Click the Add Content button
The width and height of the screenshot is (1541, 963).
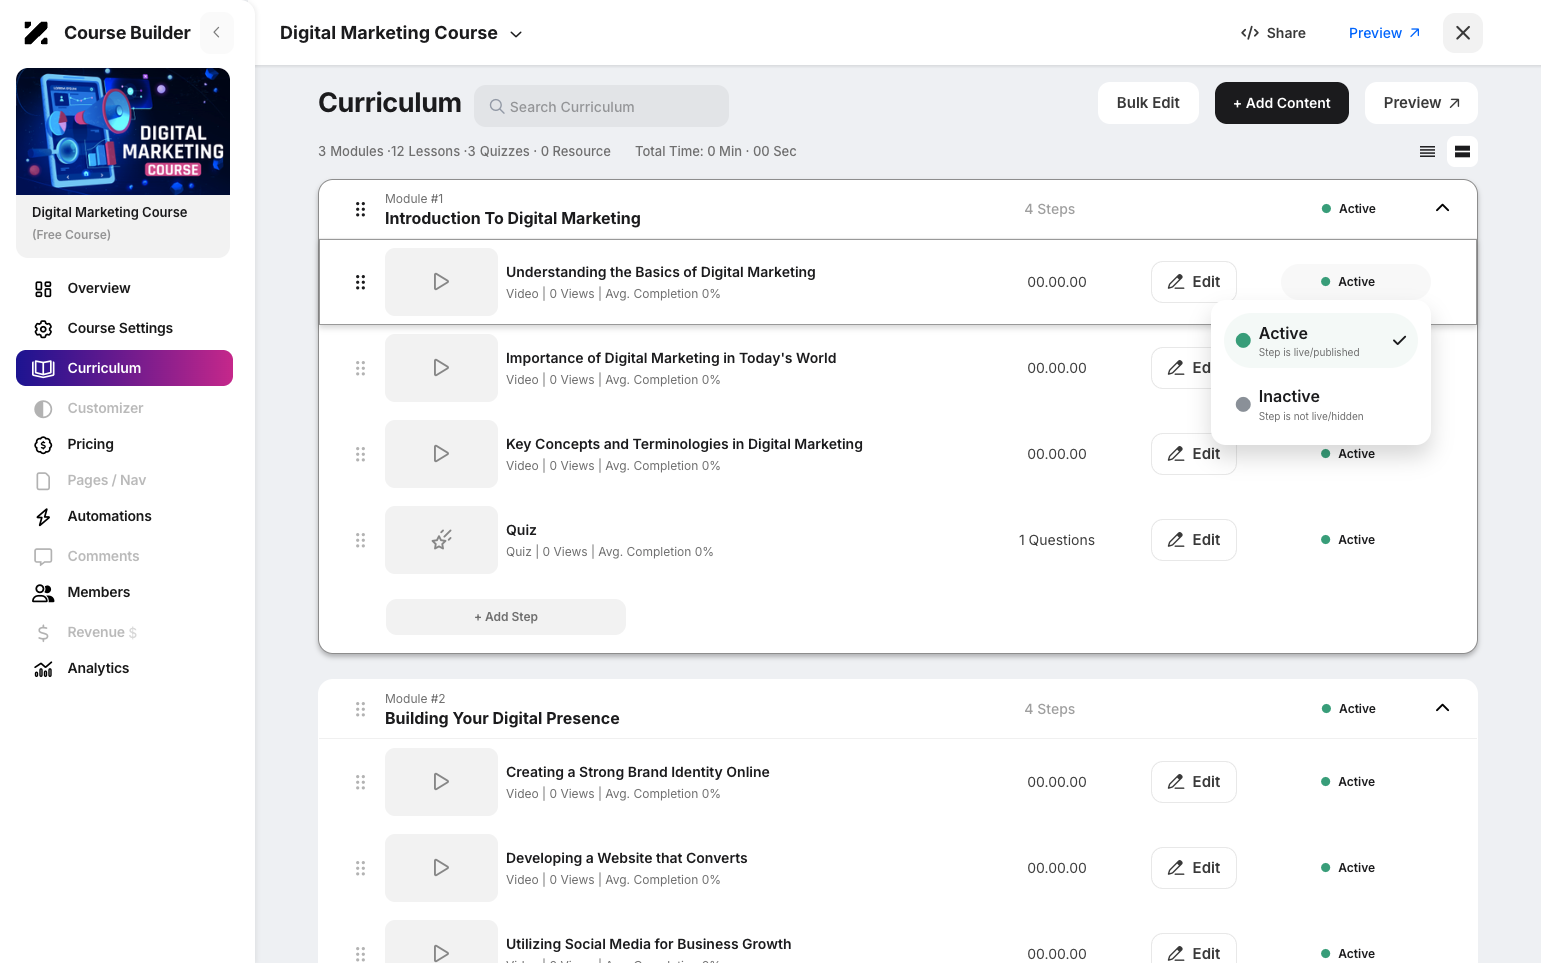[x=1281, y=103]
